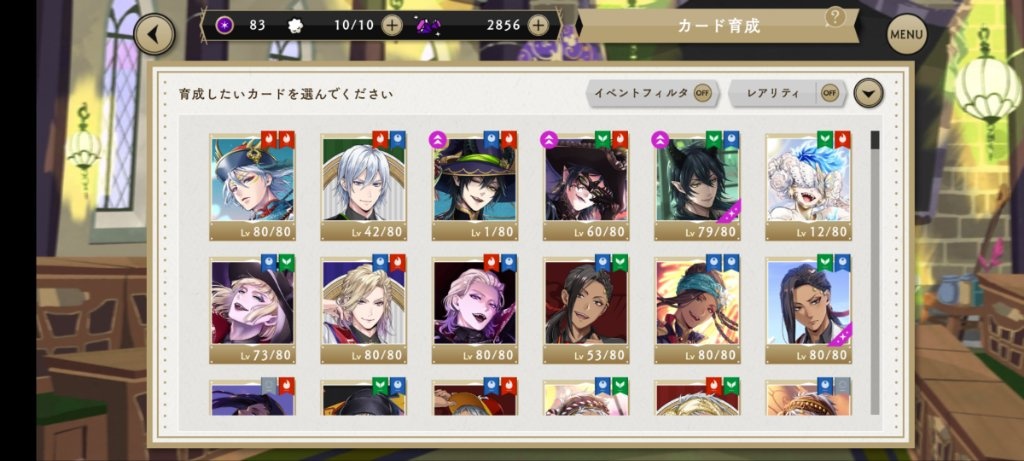The image size is (1024, 461).
Task: Select the card with Lv 12/80
Action: coord(808,187)
